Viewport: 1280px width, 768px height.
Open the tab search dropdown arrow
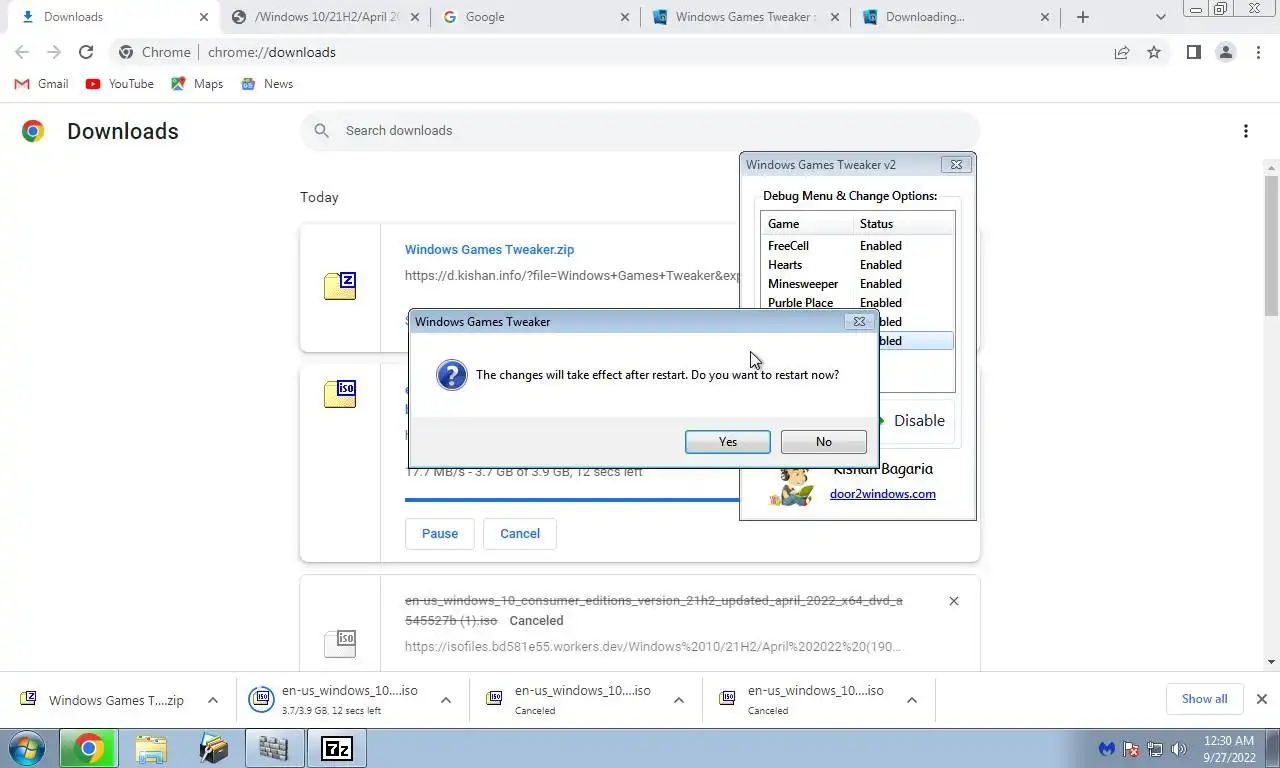click(1160, 17)
